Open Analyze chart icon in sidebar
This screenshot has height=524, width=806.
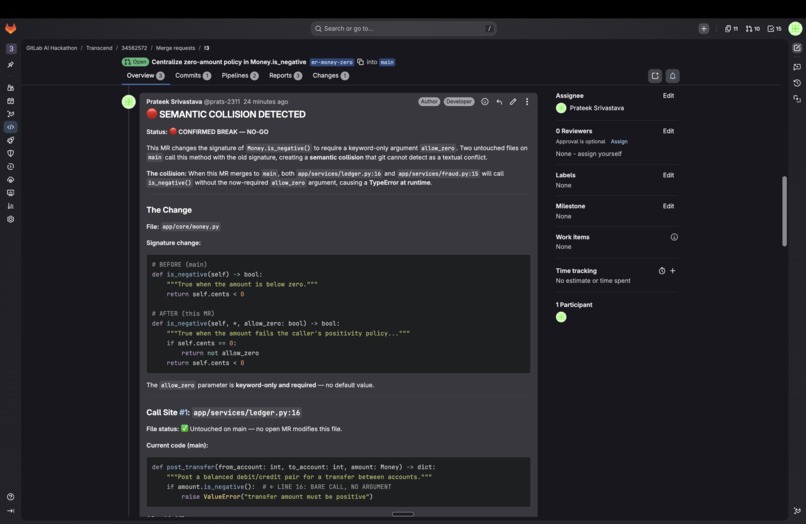(x=10, y=206)
